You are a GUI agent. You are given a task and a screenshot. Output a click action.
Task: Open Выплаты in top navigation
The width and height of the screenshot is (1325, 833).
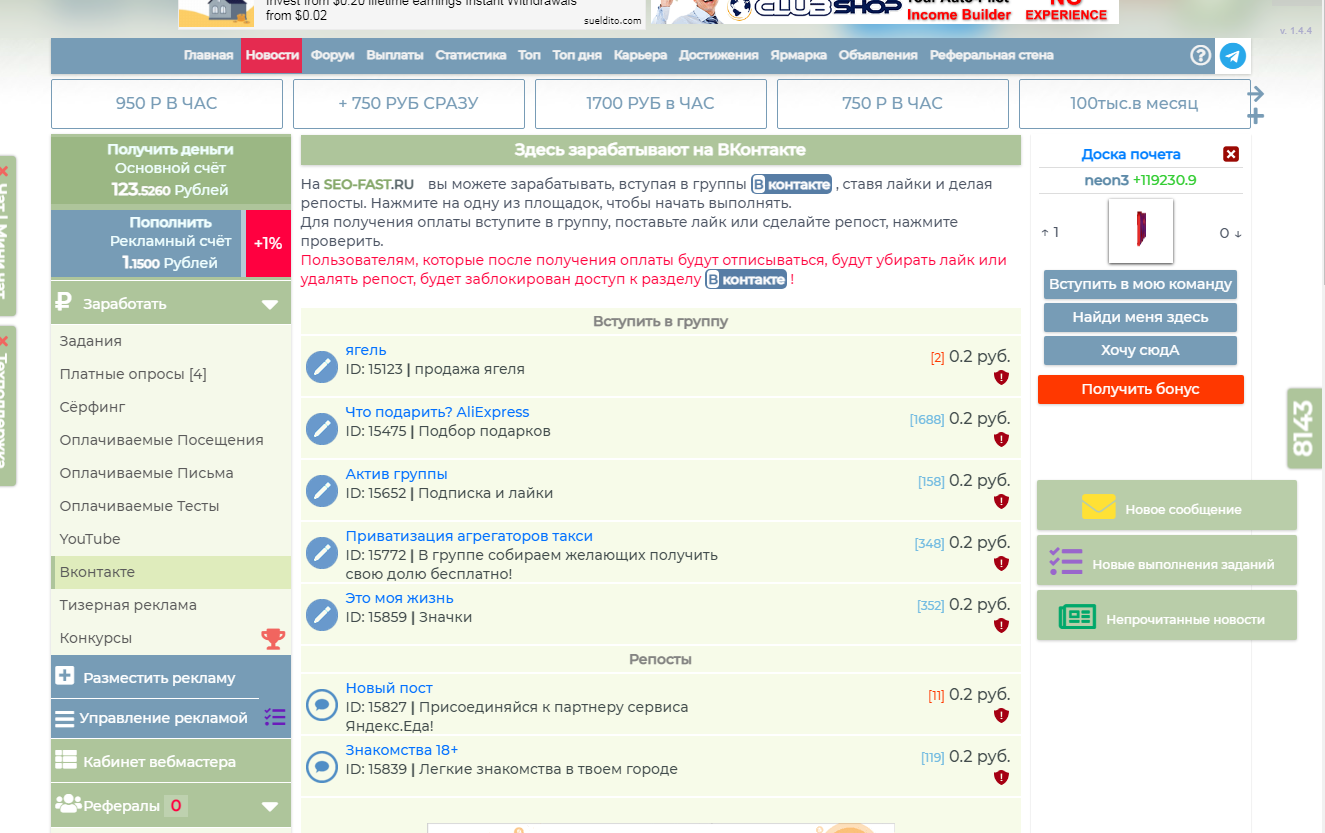pos(395,55)
